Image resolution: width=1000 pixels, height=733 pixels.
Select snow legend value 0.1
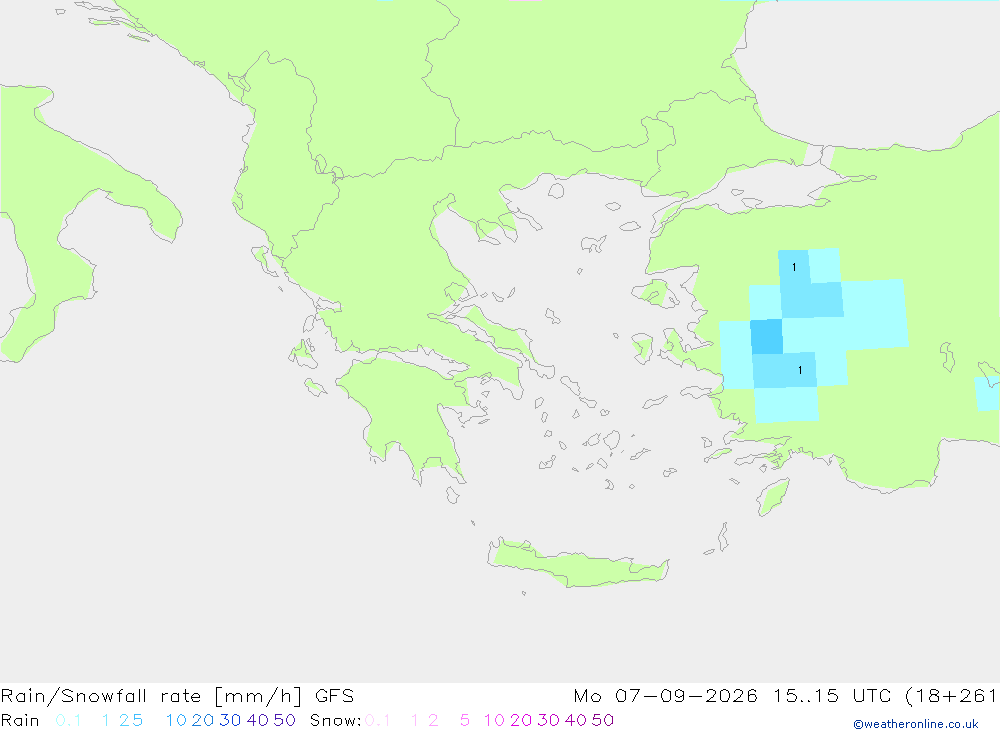[378, 720]
